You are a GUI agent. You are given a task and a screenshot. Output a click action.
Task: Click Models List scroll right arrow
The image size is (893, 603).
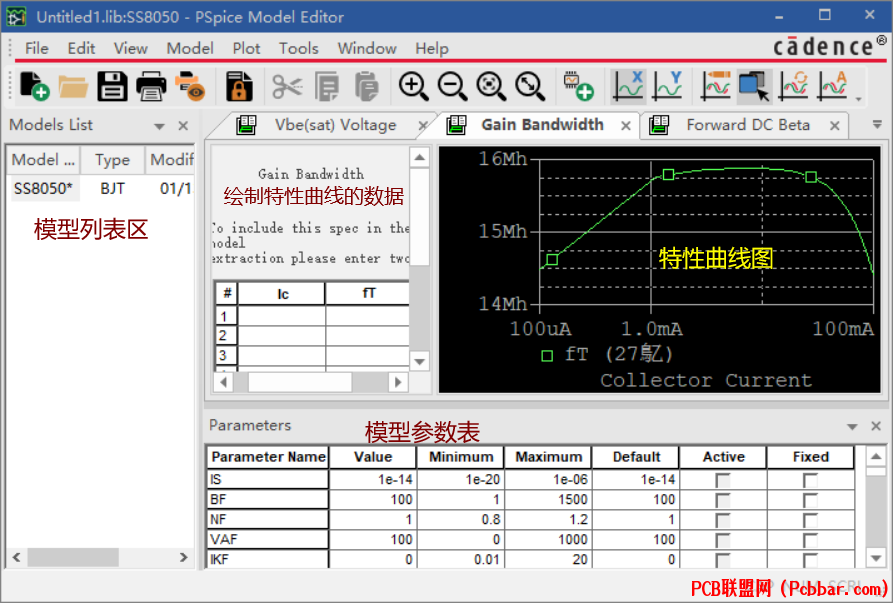pos(183,557)
